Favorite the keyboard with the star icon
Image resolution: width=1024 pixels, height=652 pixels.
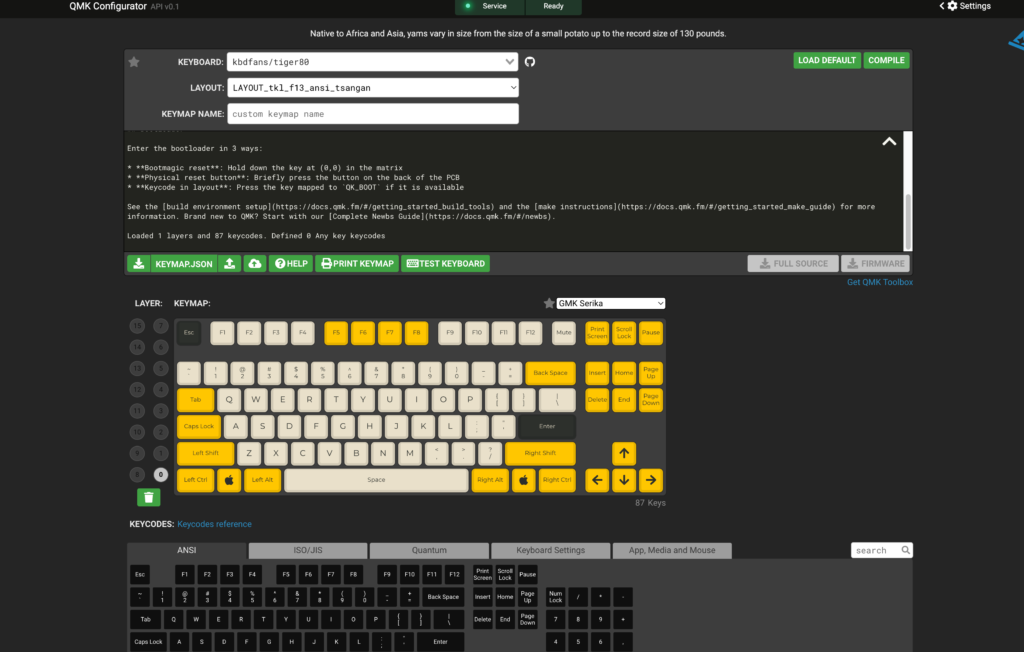pyautogui.click(x=134, y=62)
